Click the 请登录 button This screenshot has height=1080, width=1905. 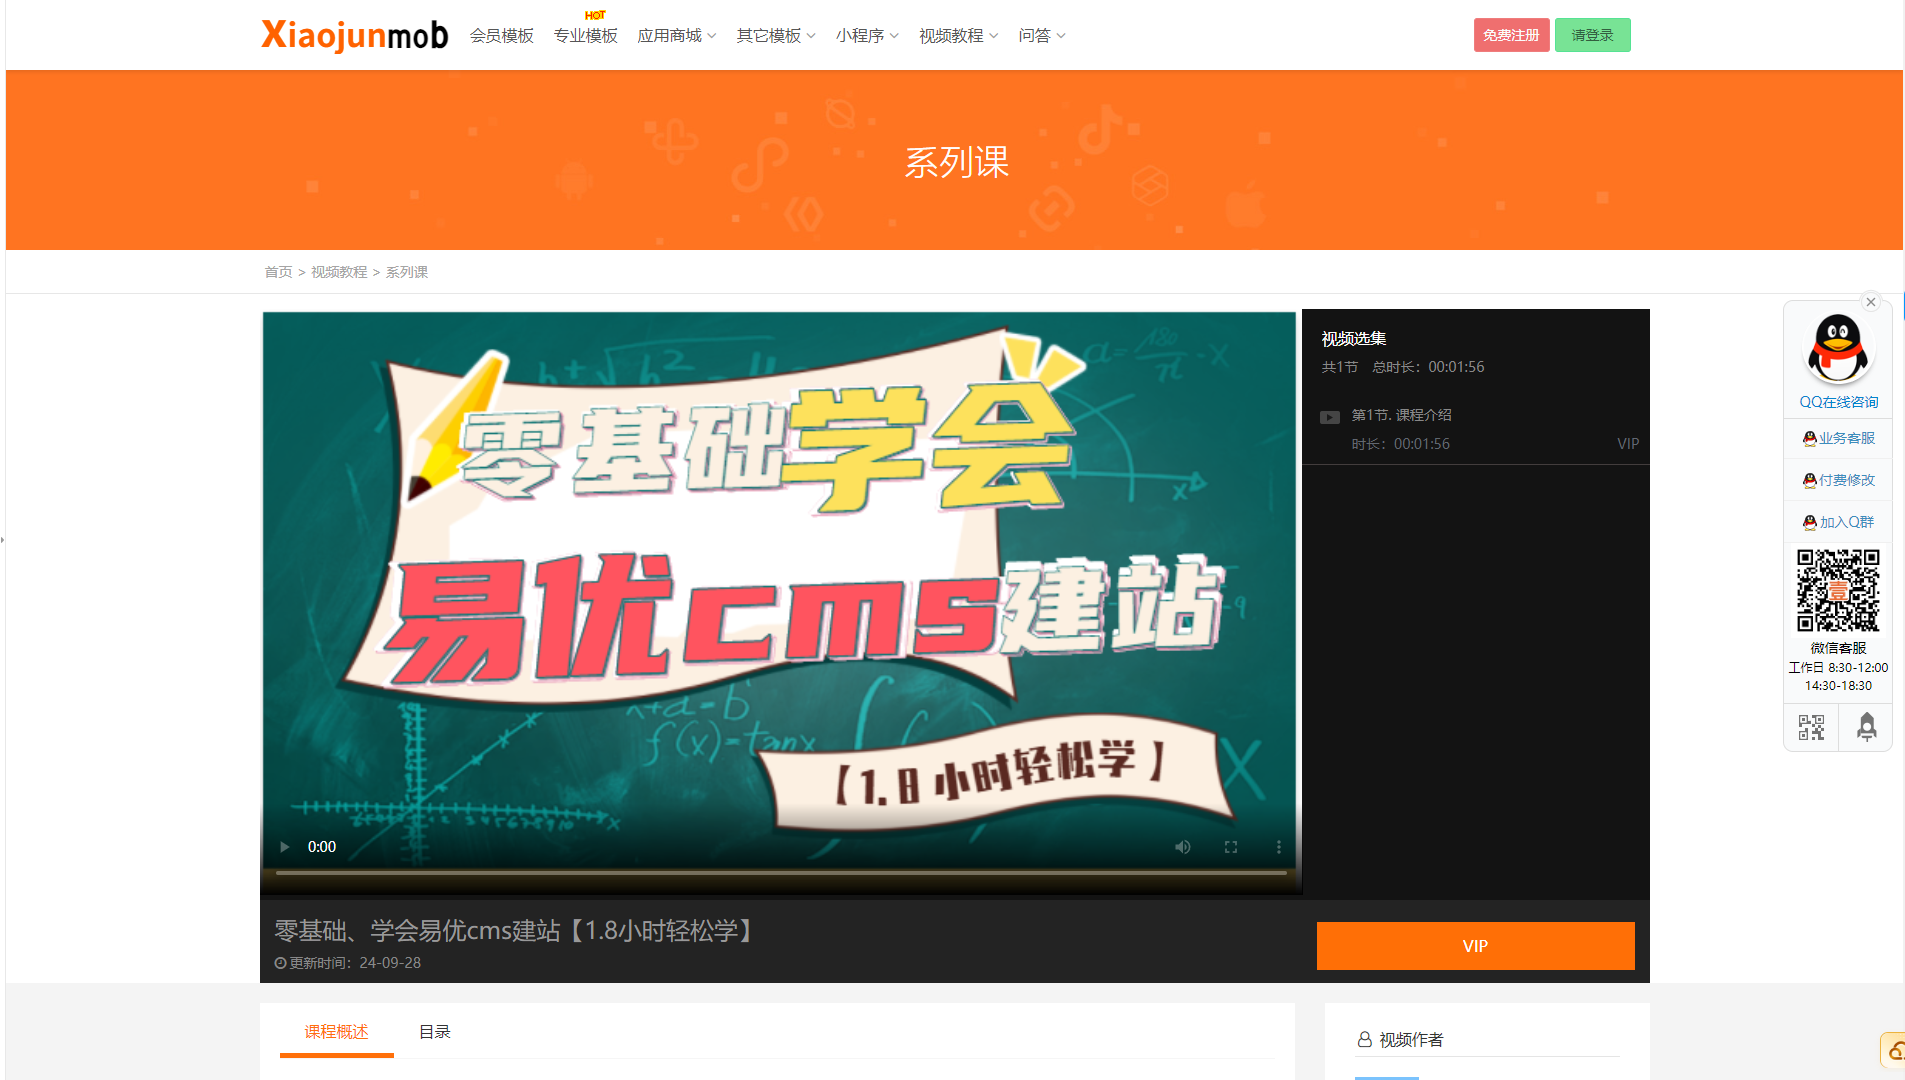pos(1592,35)
